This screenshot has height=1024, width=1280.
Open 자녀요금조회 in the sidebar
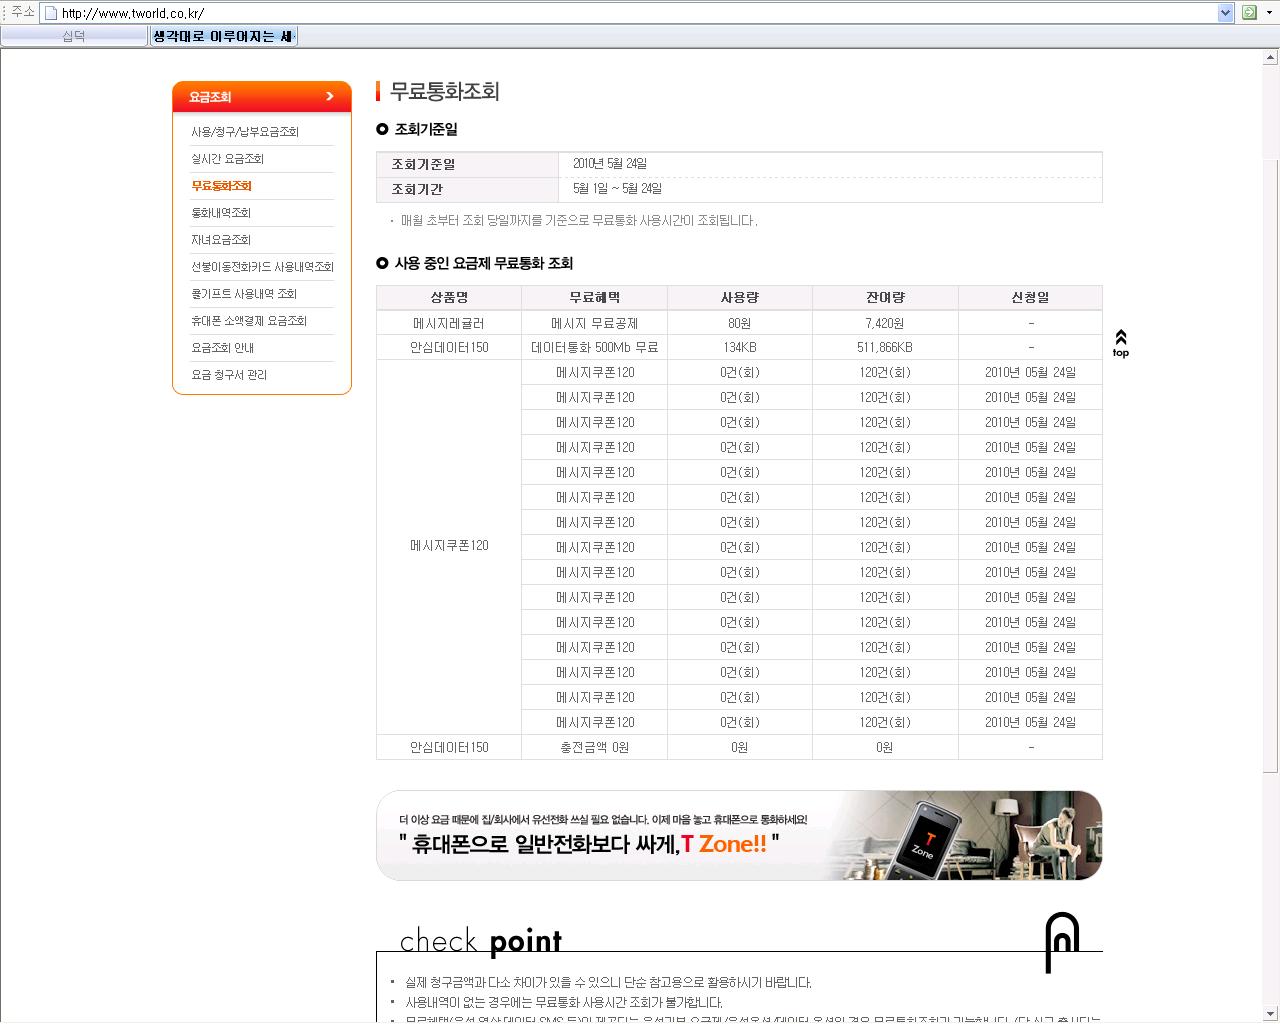click(x=221, y=240)
